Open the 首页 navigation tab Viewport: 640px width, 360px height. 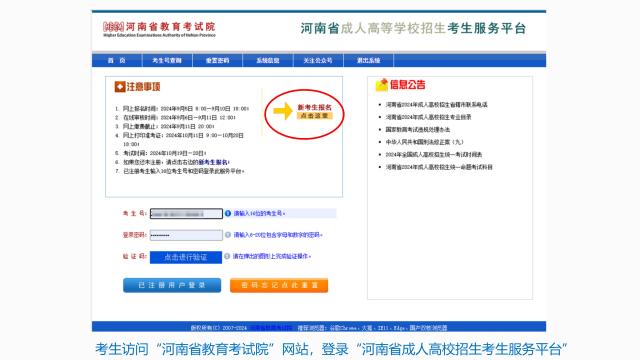[x=117, y=60]
